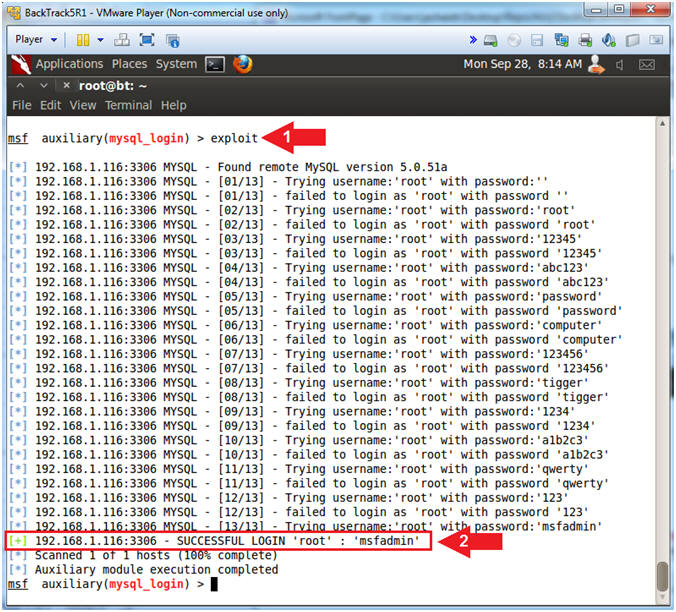676x612 pixels.
Task: Open the Help menu in terminal
Action: (x=174, y=106)
